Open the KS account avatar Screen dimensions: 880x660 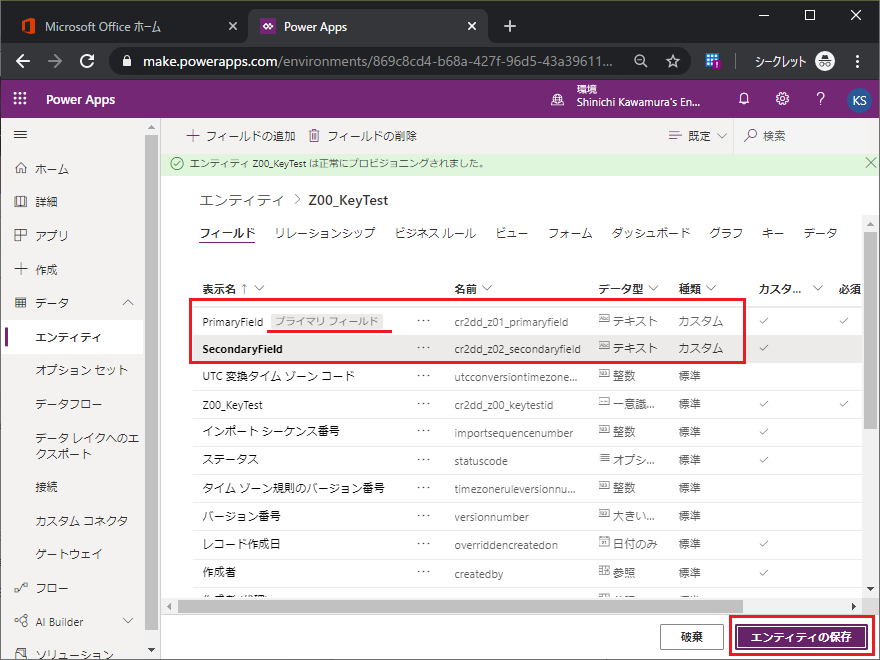click(x=859, y=100)
